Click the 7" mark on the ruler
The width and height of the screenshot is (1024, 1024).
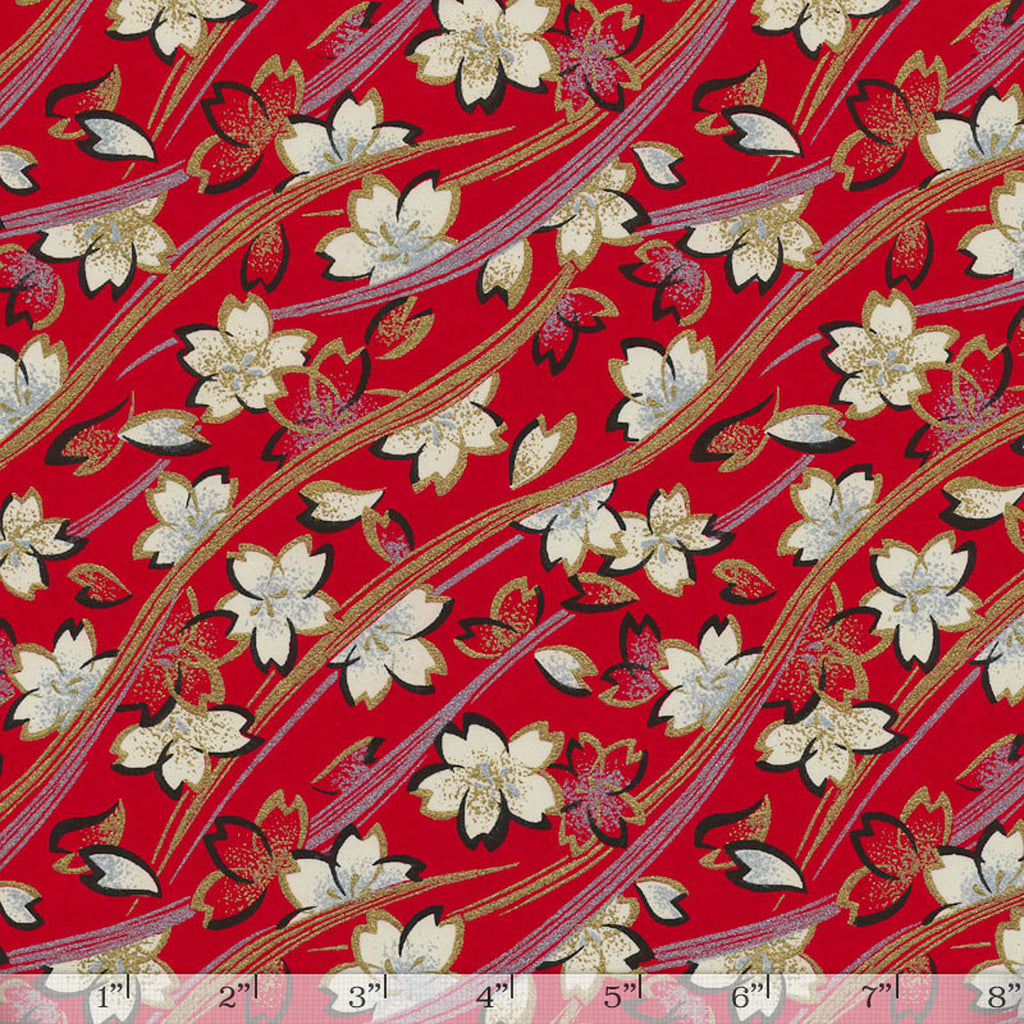click(875, 996)
